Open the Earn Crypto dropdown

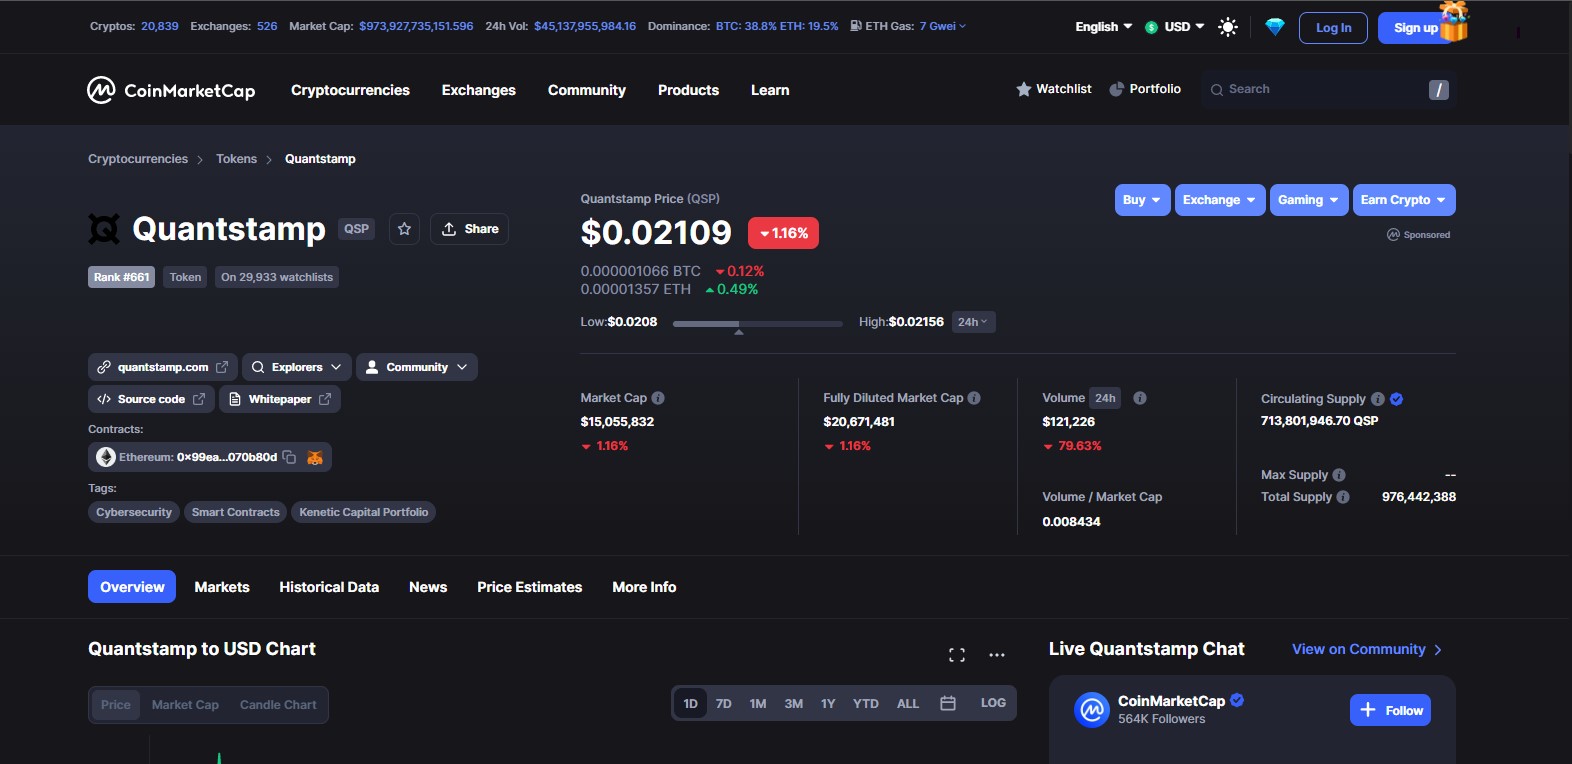[x=1404, y=200]
